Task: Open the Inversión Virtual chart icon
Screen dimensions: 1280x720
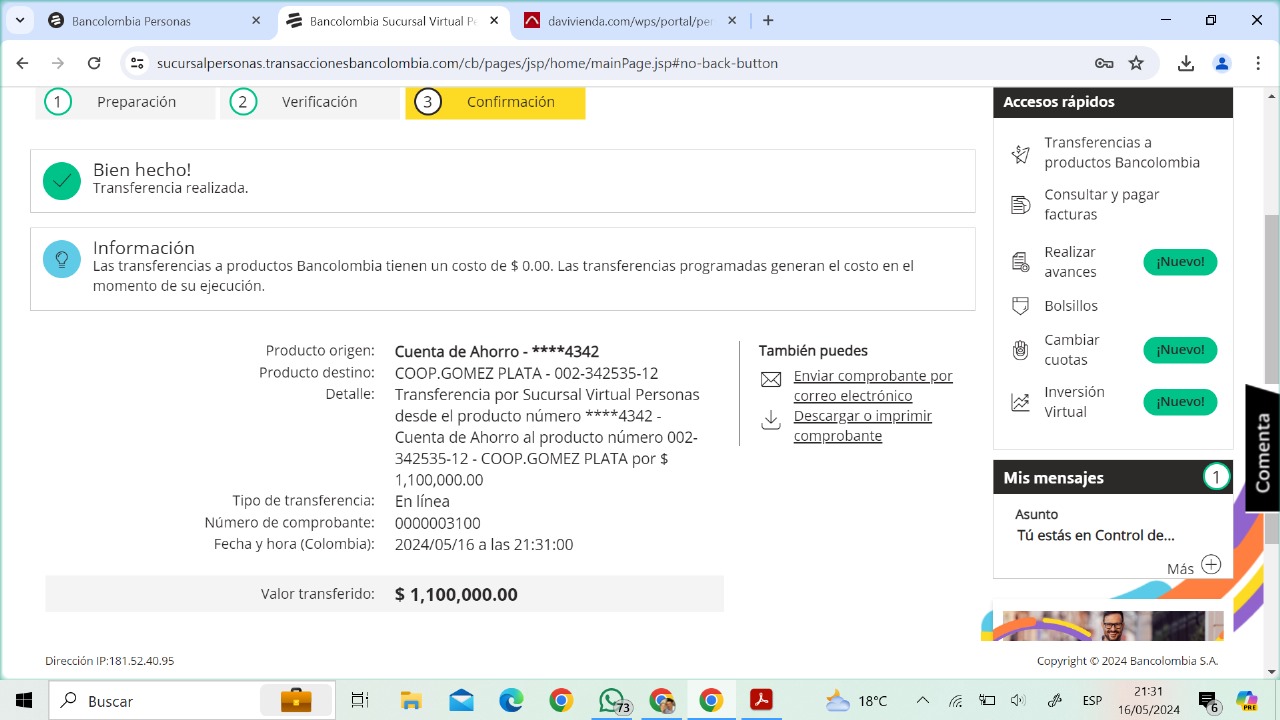Action: [1020, 402]
